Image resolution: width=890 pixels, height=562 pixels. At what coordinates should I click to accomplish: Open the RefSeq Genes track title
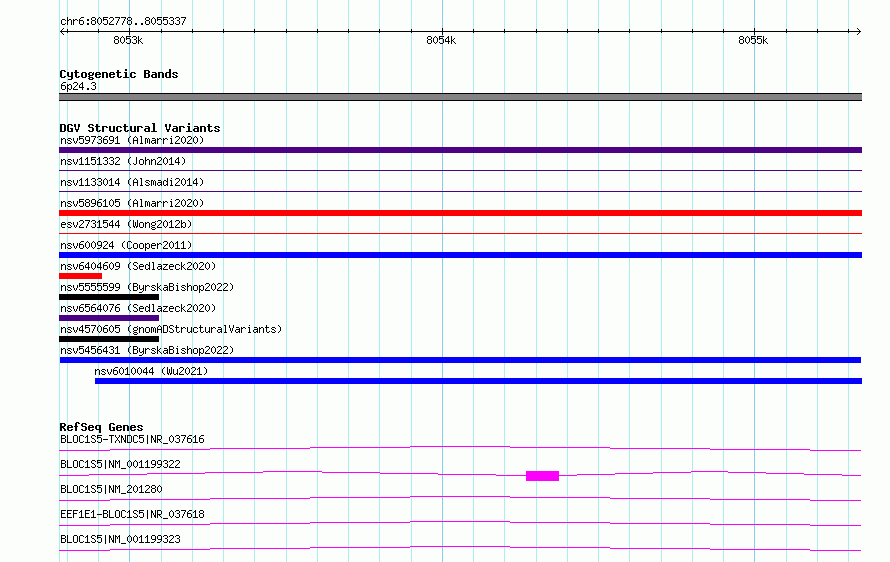click(x=102, y=427)
